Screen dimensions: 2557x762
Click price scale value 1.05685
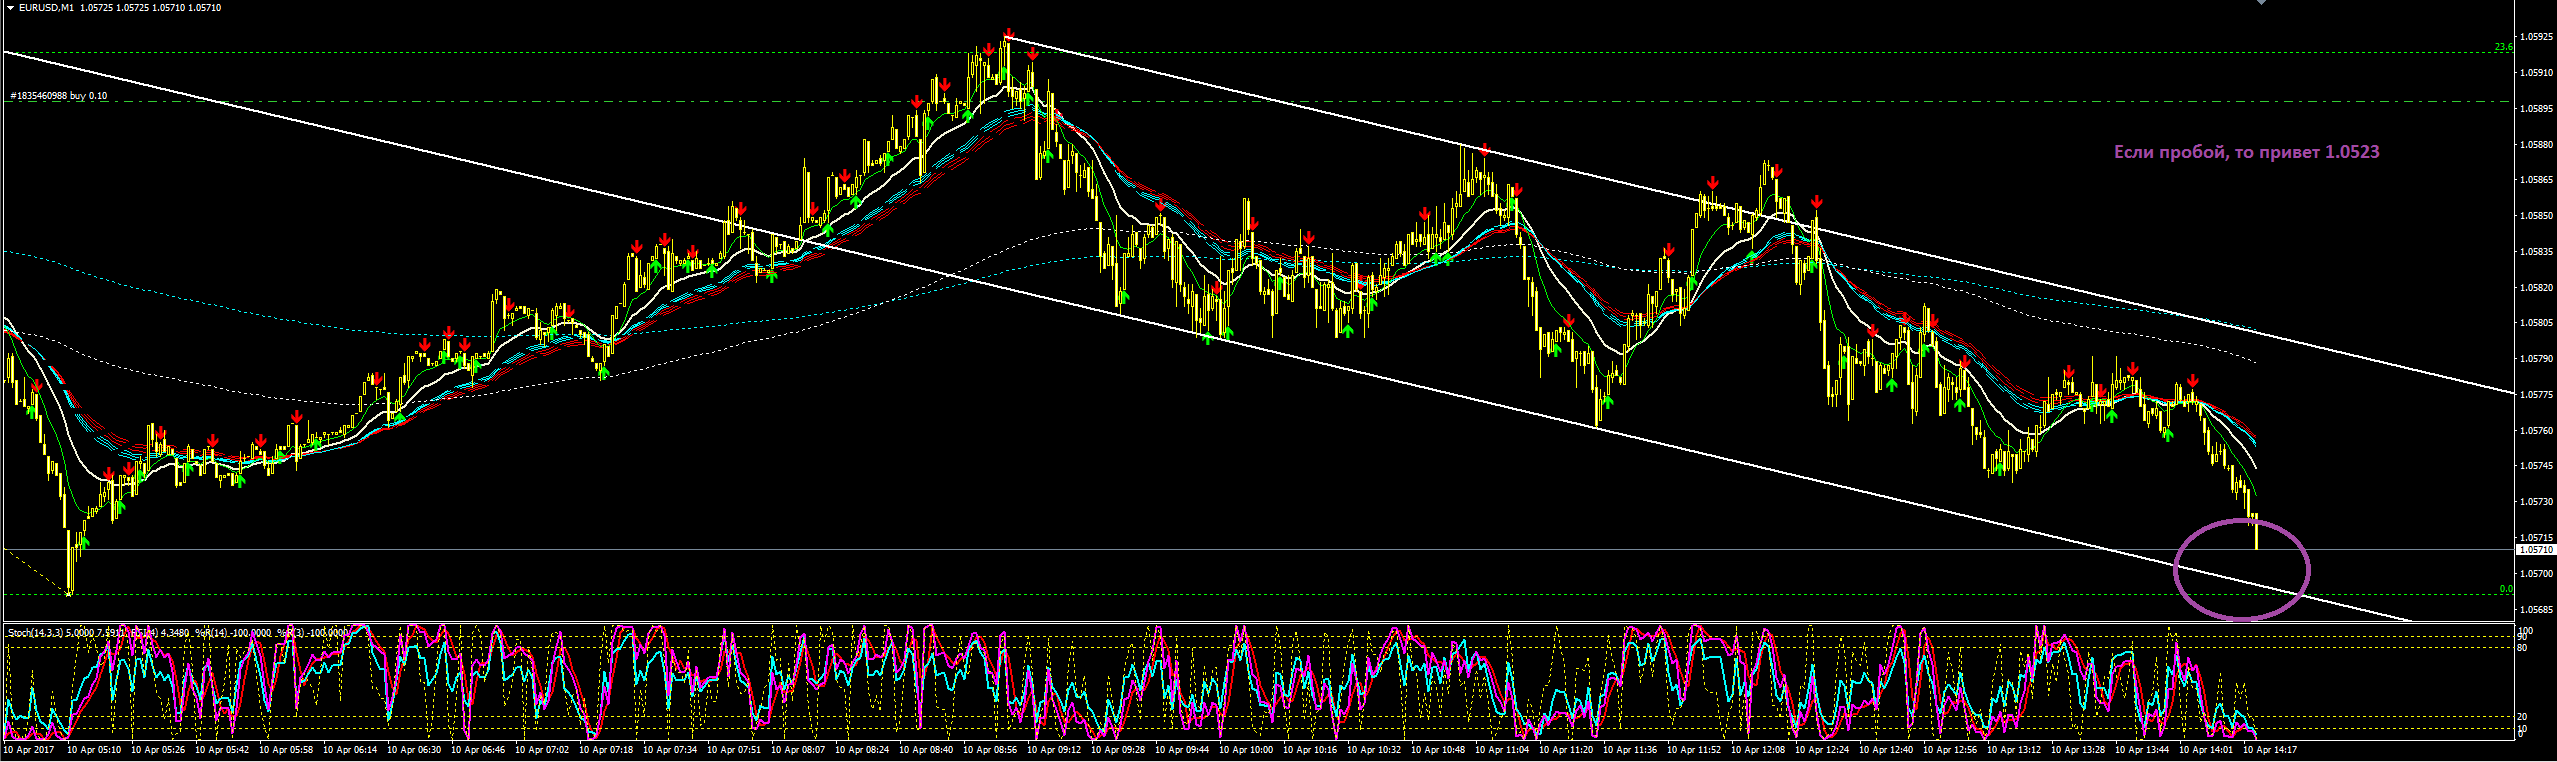coord(2535,609)
